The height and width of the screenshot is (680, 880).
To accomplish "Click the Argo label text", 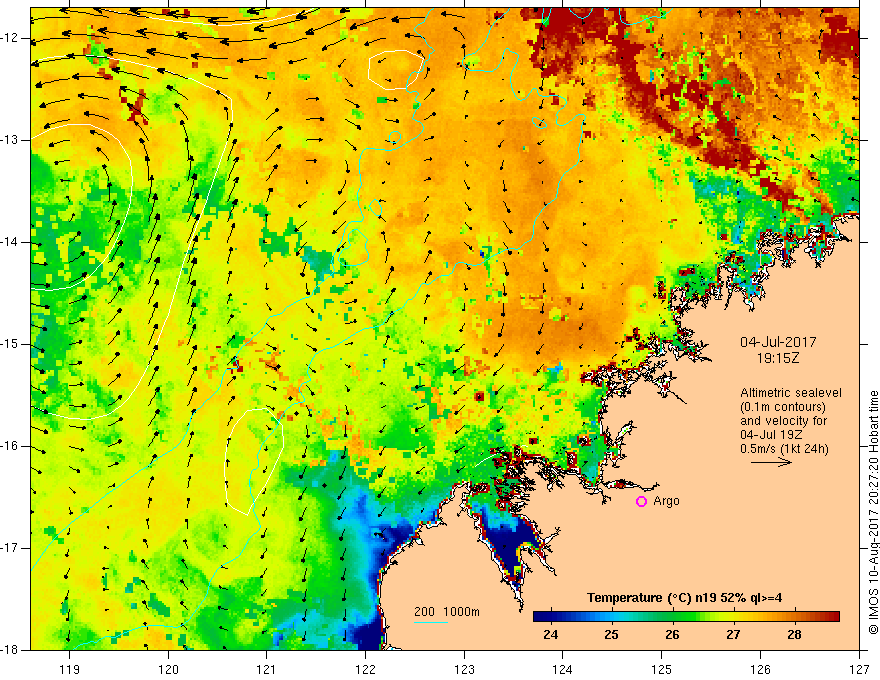I will pos(666,501).
